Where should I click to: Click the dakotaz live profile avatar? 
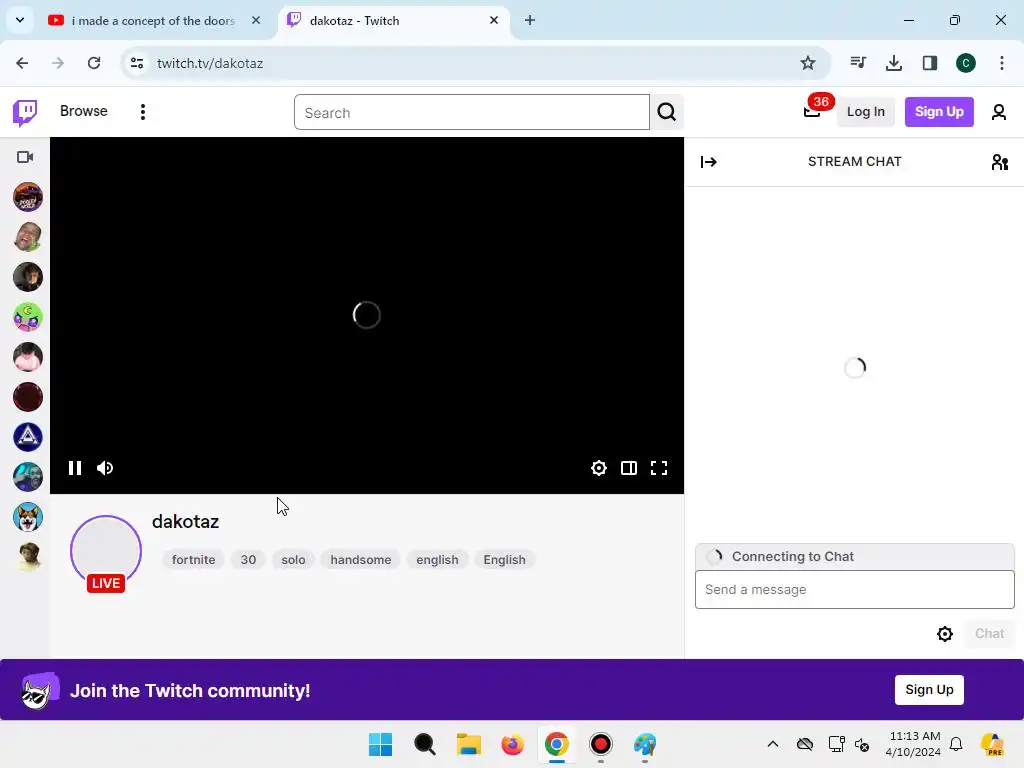(106, 552)
